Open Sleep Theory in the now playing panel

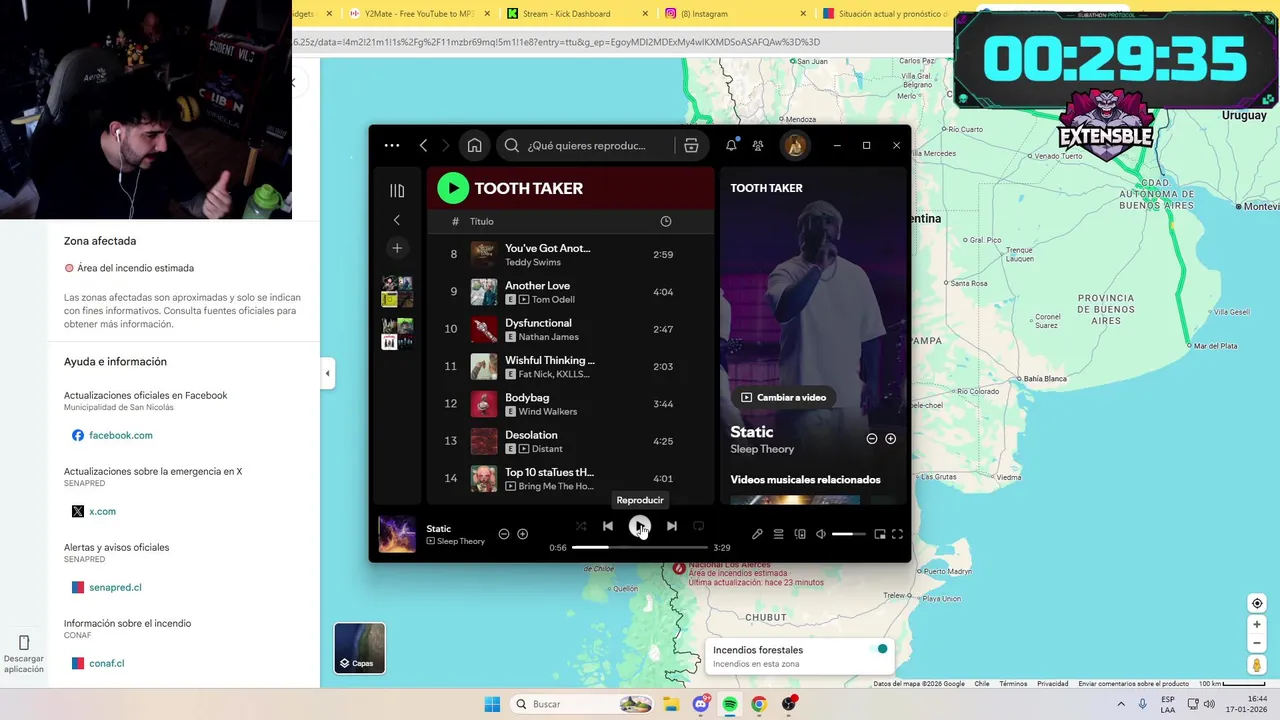point(762,449)
